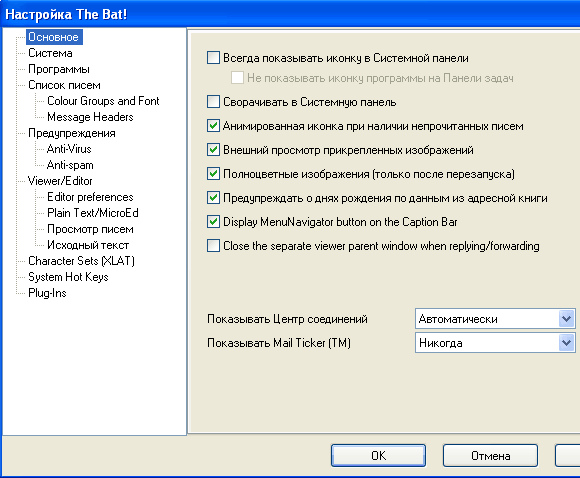
Task: Open 'Показывать Mail Ticker' dropdown arrow
Action: point(566,343)
